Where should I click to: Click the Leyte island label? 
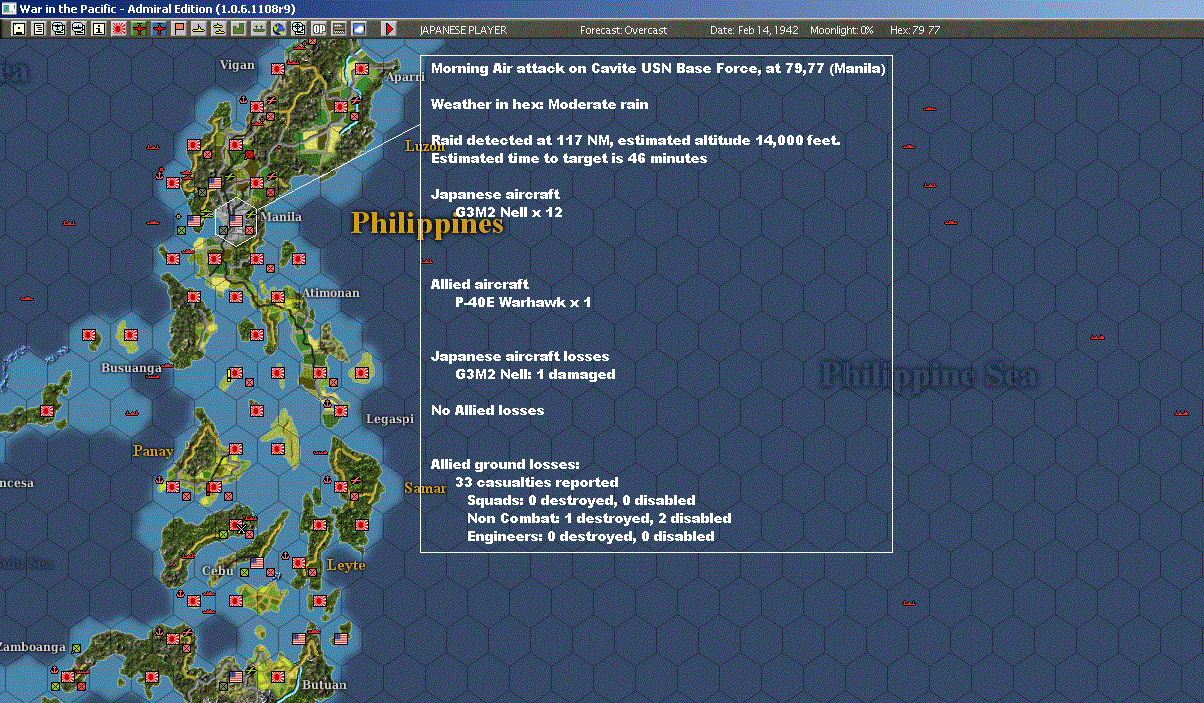click(346, 566)
